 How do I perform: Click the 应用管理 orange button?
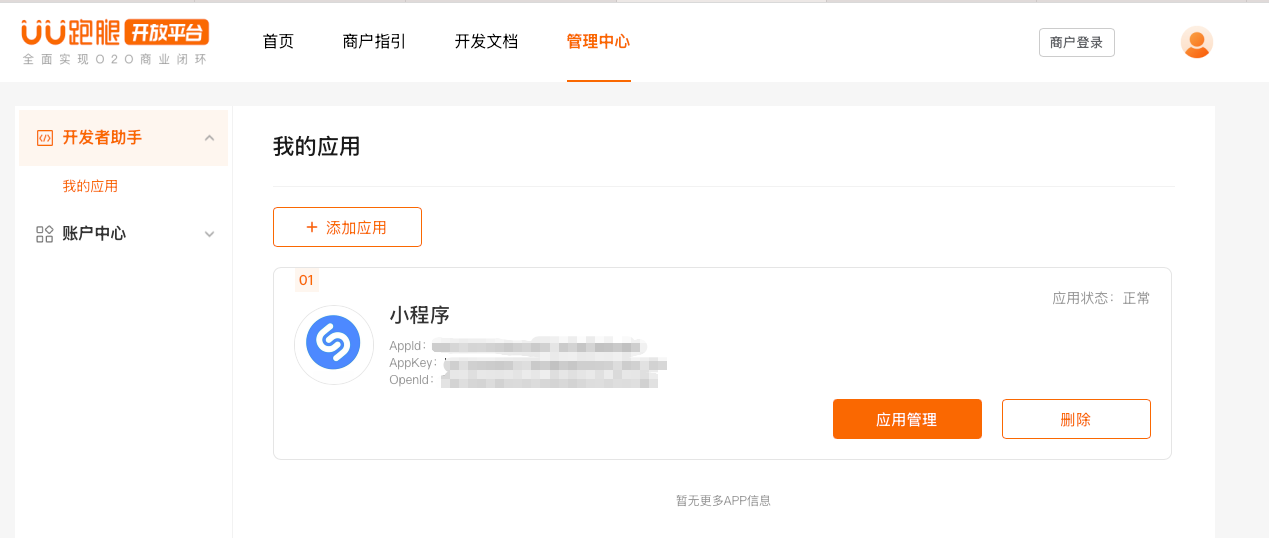click(906, 419)
